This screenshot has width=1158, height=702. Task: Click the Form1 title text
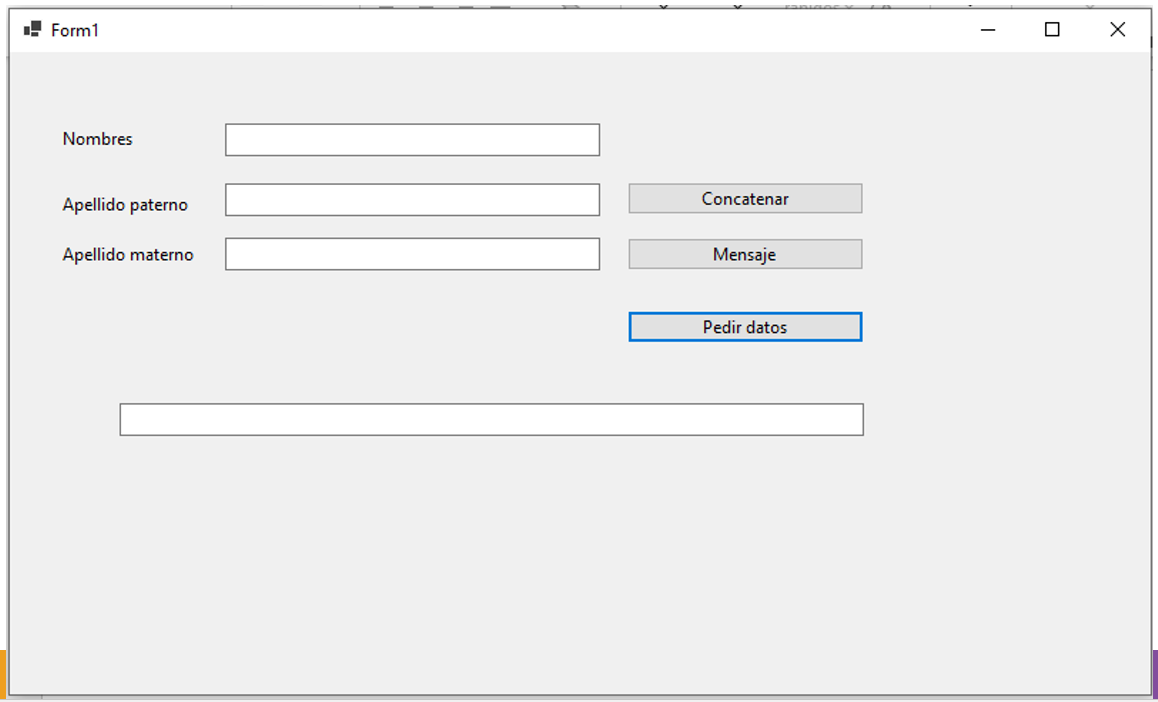[75, 30]
